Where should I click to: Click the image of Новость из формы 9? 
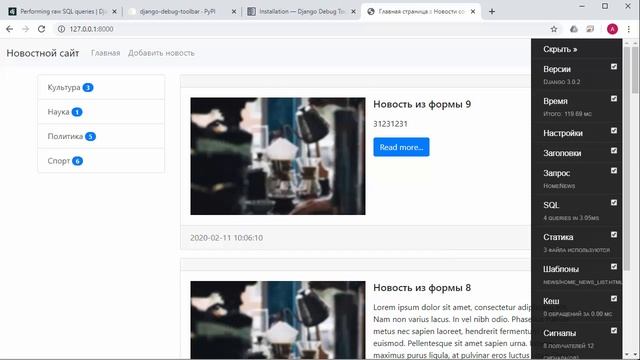278,156
